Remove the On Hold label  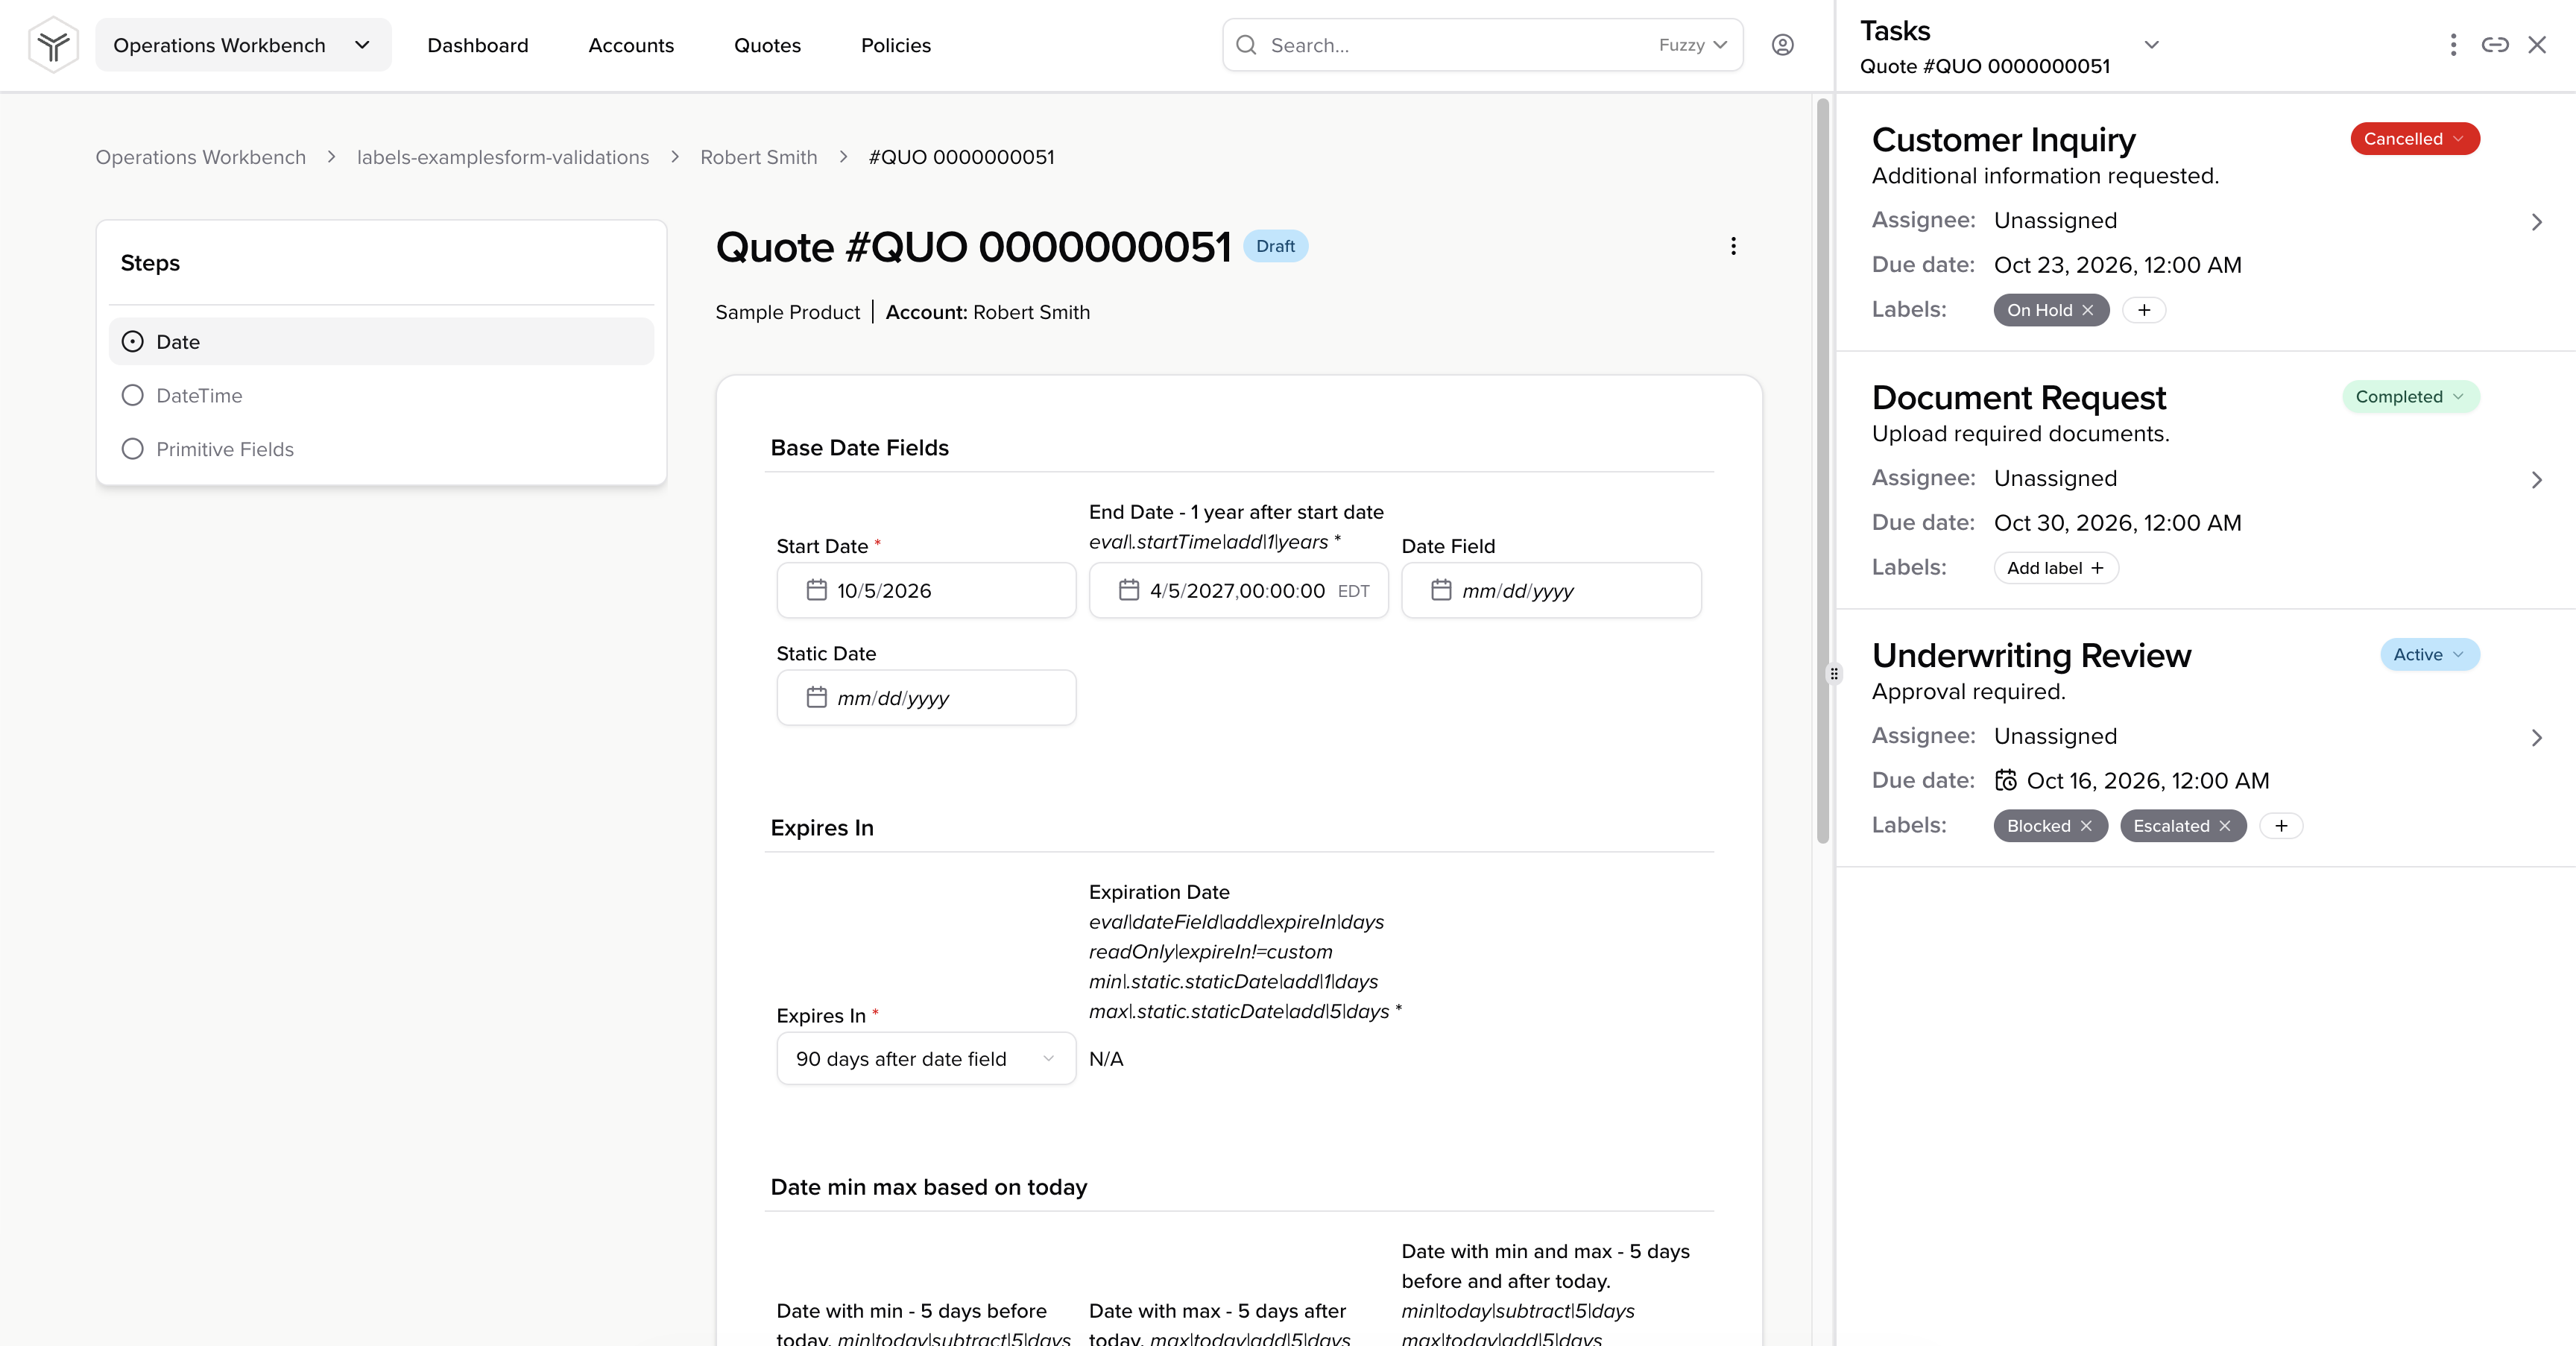pyautogui.click(x=2088, y=310)
